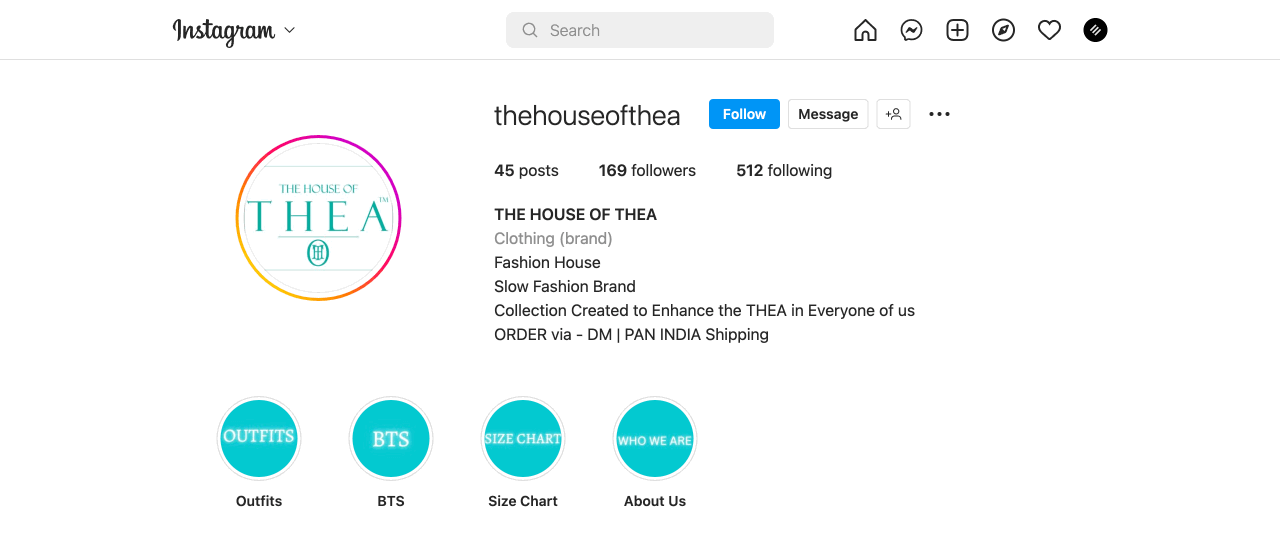Image resolution: width=1280 pixels, height=560 pixels.
Task: Follow thehouseofthea account
Action: click(x=744, y=114)
